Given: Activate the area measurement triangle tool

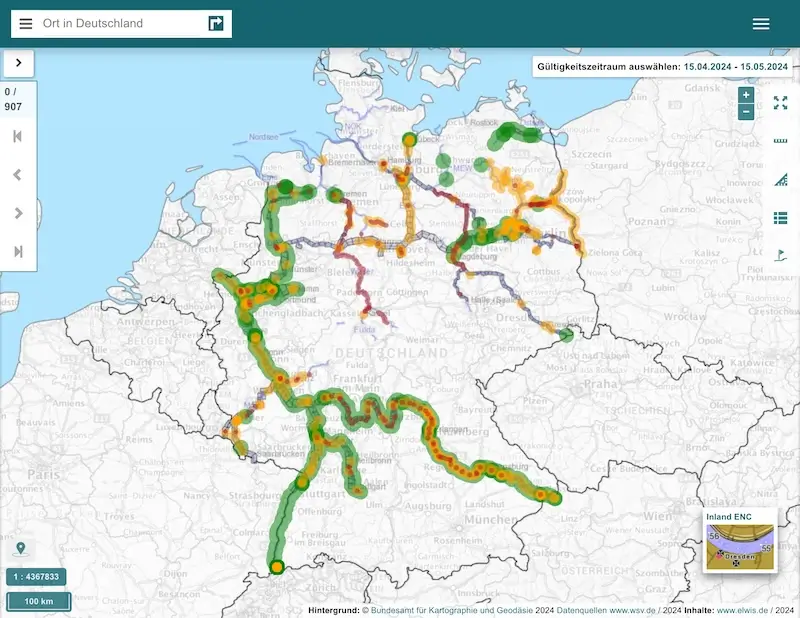Looking at the screenshot, I should (x=780, y=180).
